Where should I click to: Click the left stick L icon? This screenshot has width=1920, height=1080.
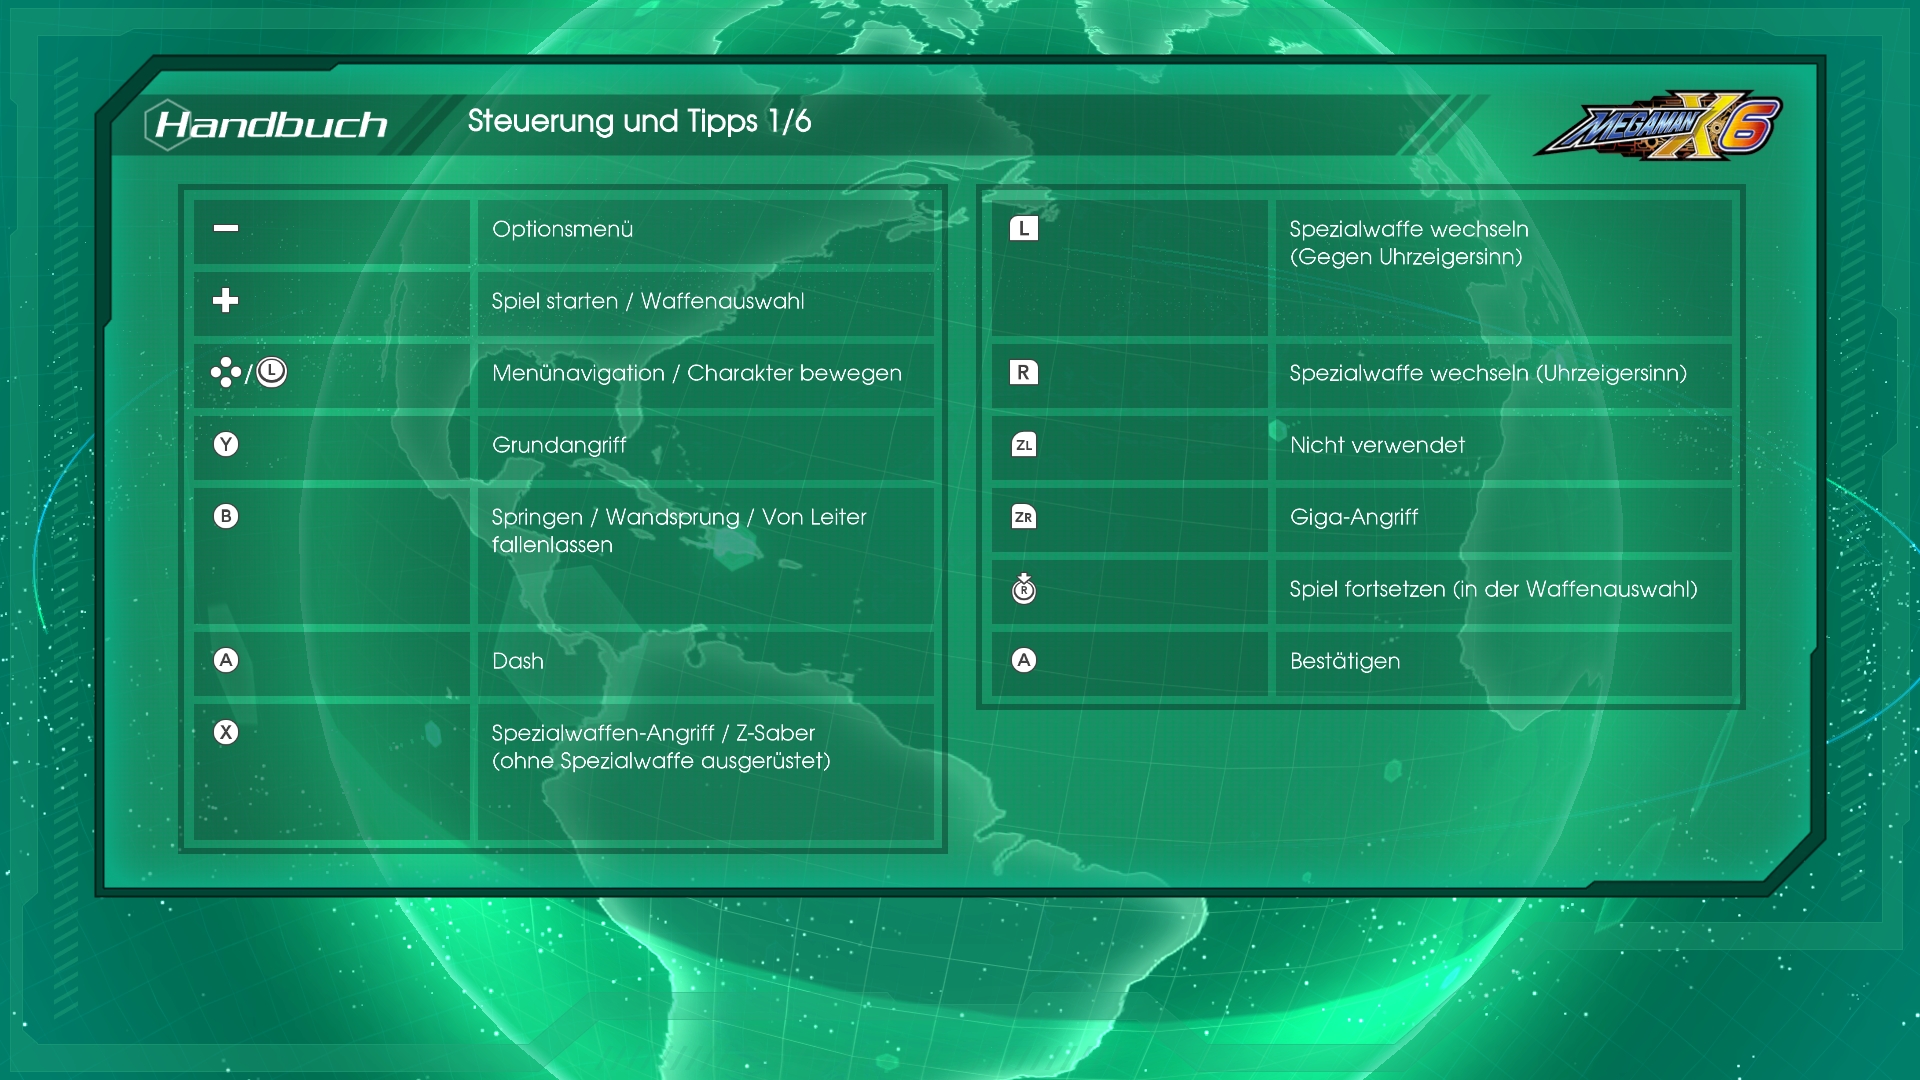[271, 372]
